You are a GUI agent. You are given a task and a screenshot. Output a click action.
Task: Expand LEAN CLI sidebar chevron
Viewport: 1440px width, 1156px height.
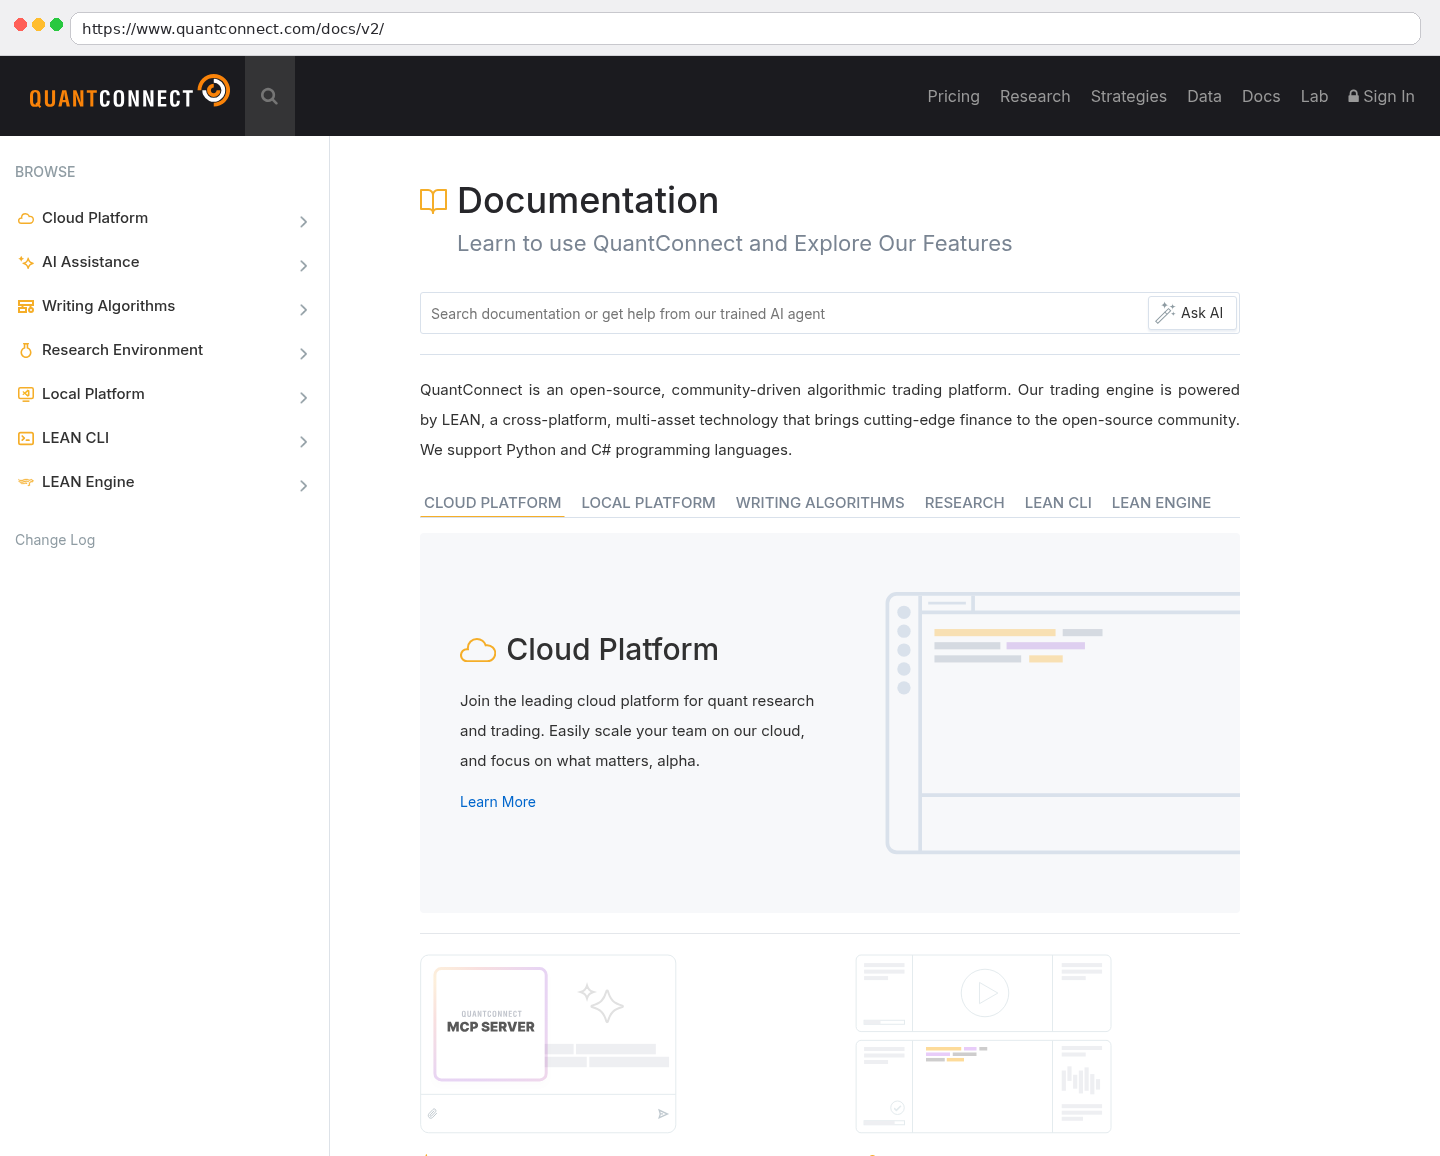pyautogui.click(x=304, y=441)
